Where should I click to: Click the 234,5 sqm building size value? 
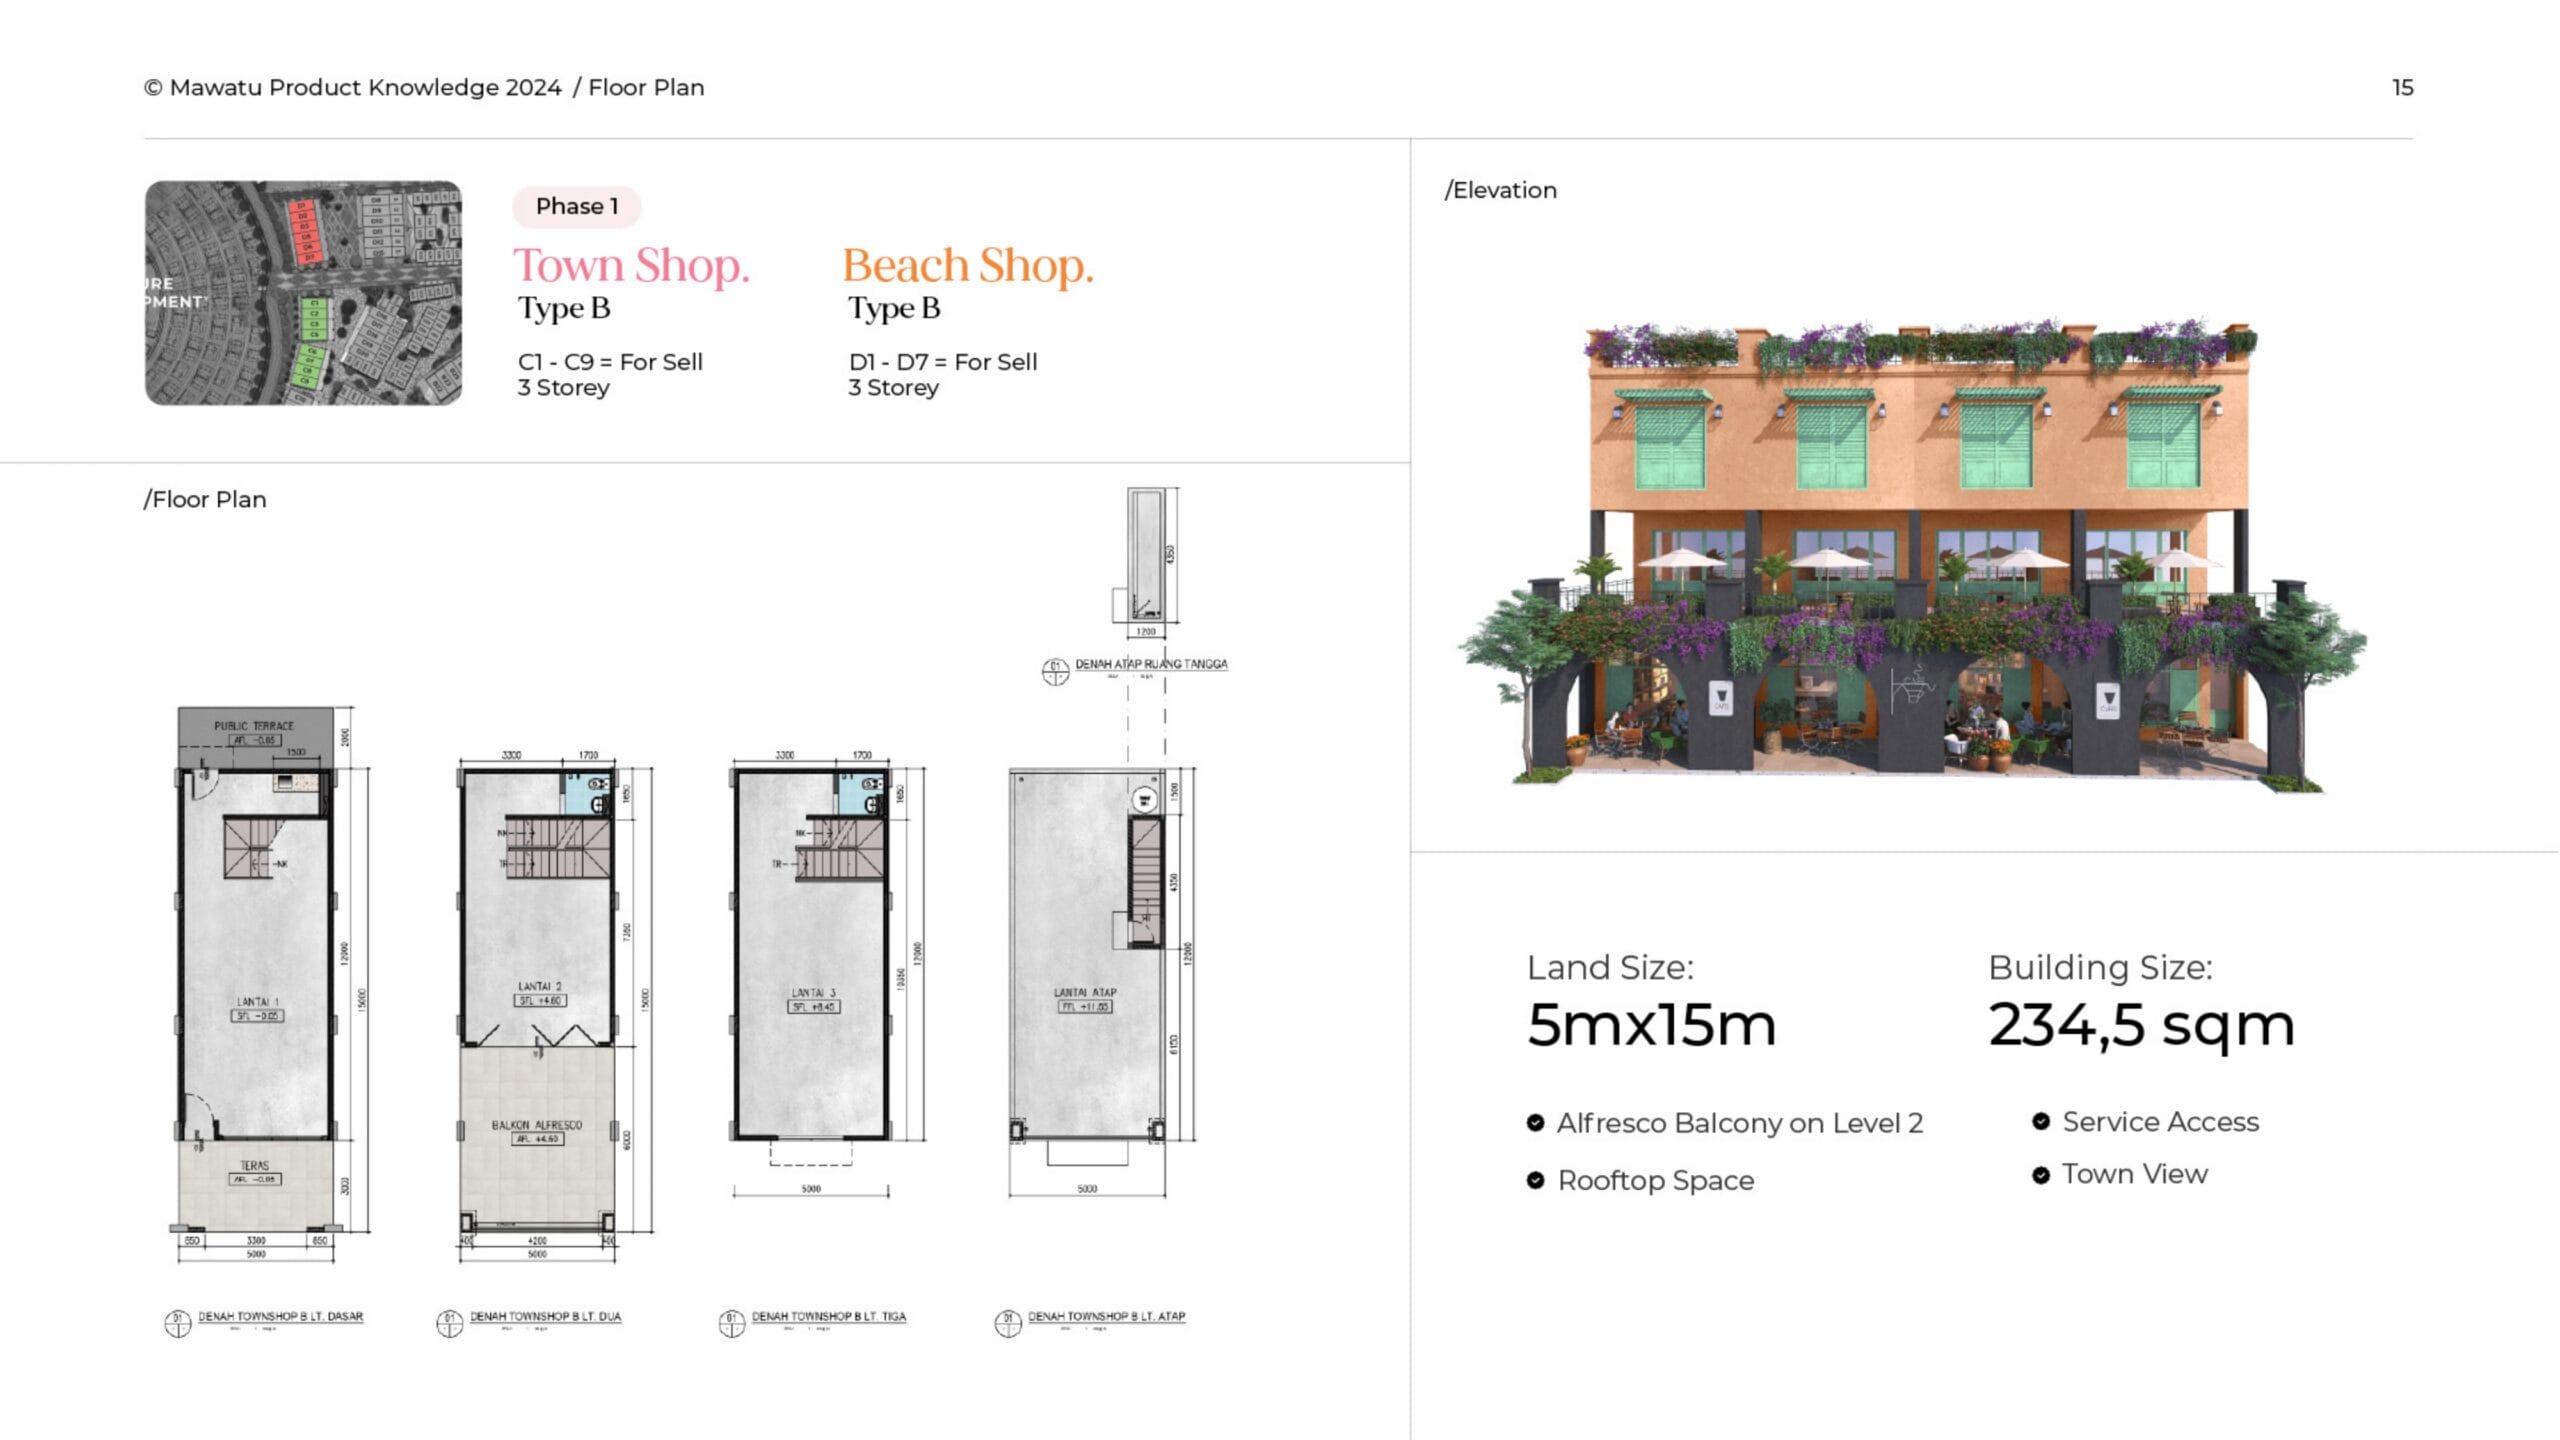[2140, 1025]
